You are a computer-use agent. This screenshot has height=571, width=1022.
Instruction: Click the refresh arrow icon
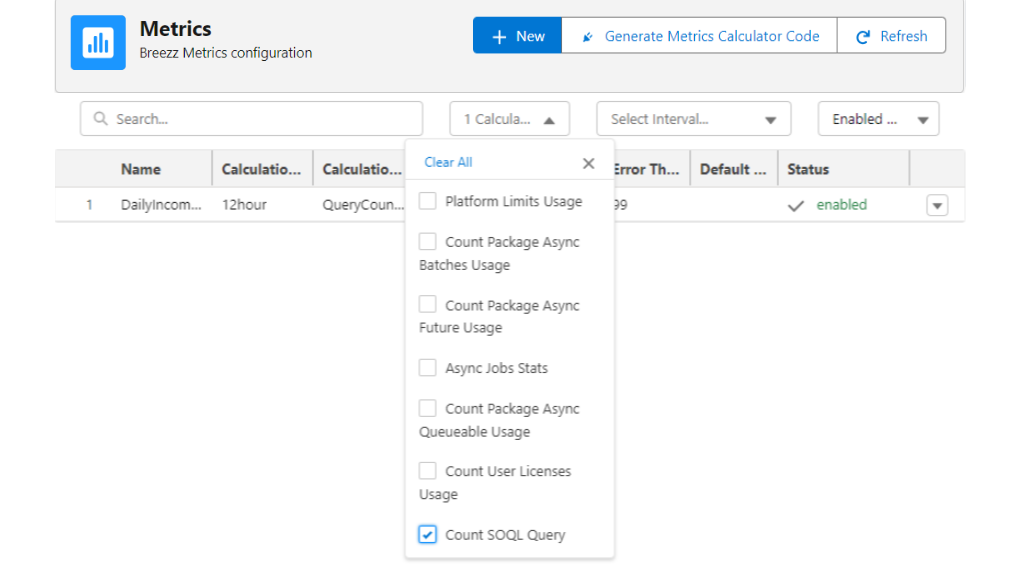863,37
